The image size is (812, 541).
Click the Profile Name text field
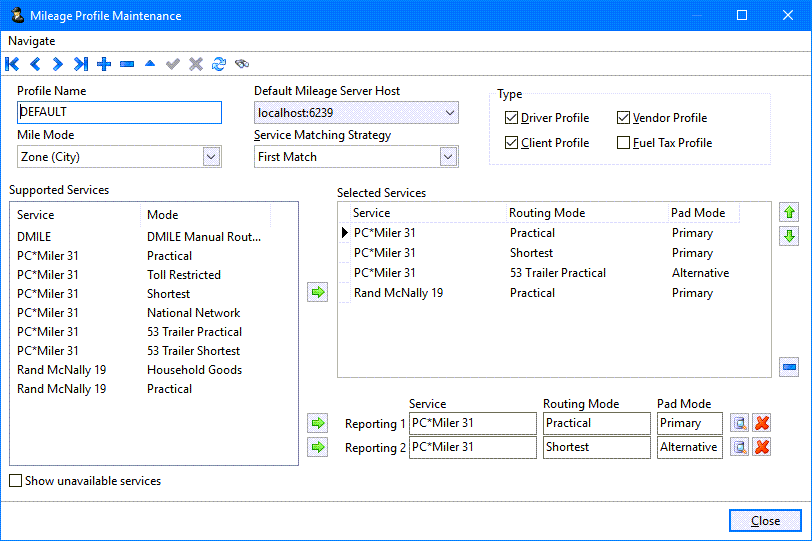click(119, 112)
